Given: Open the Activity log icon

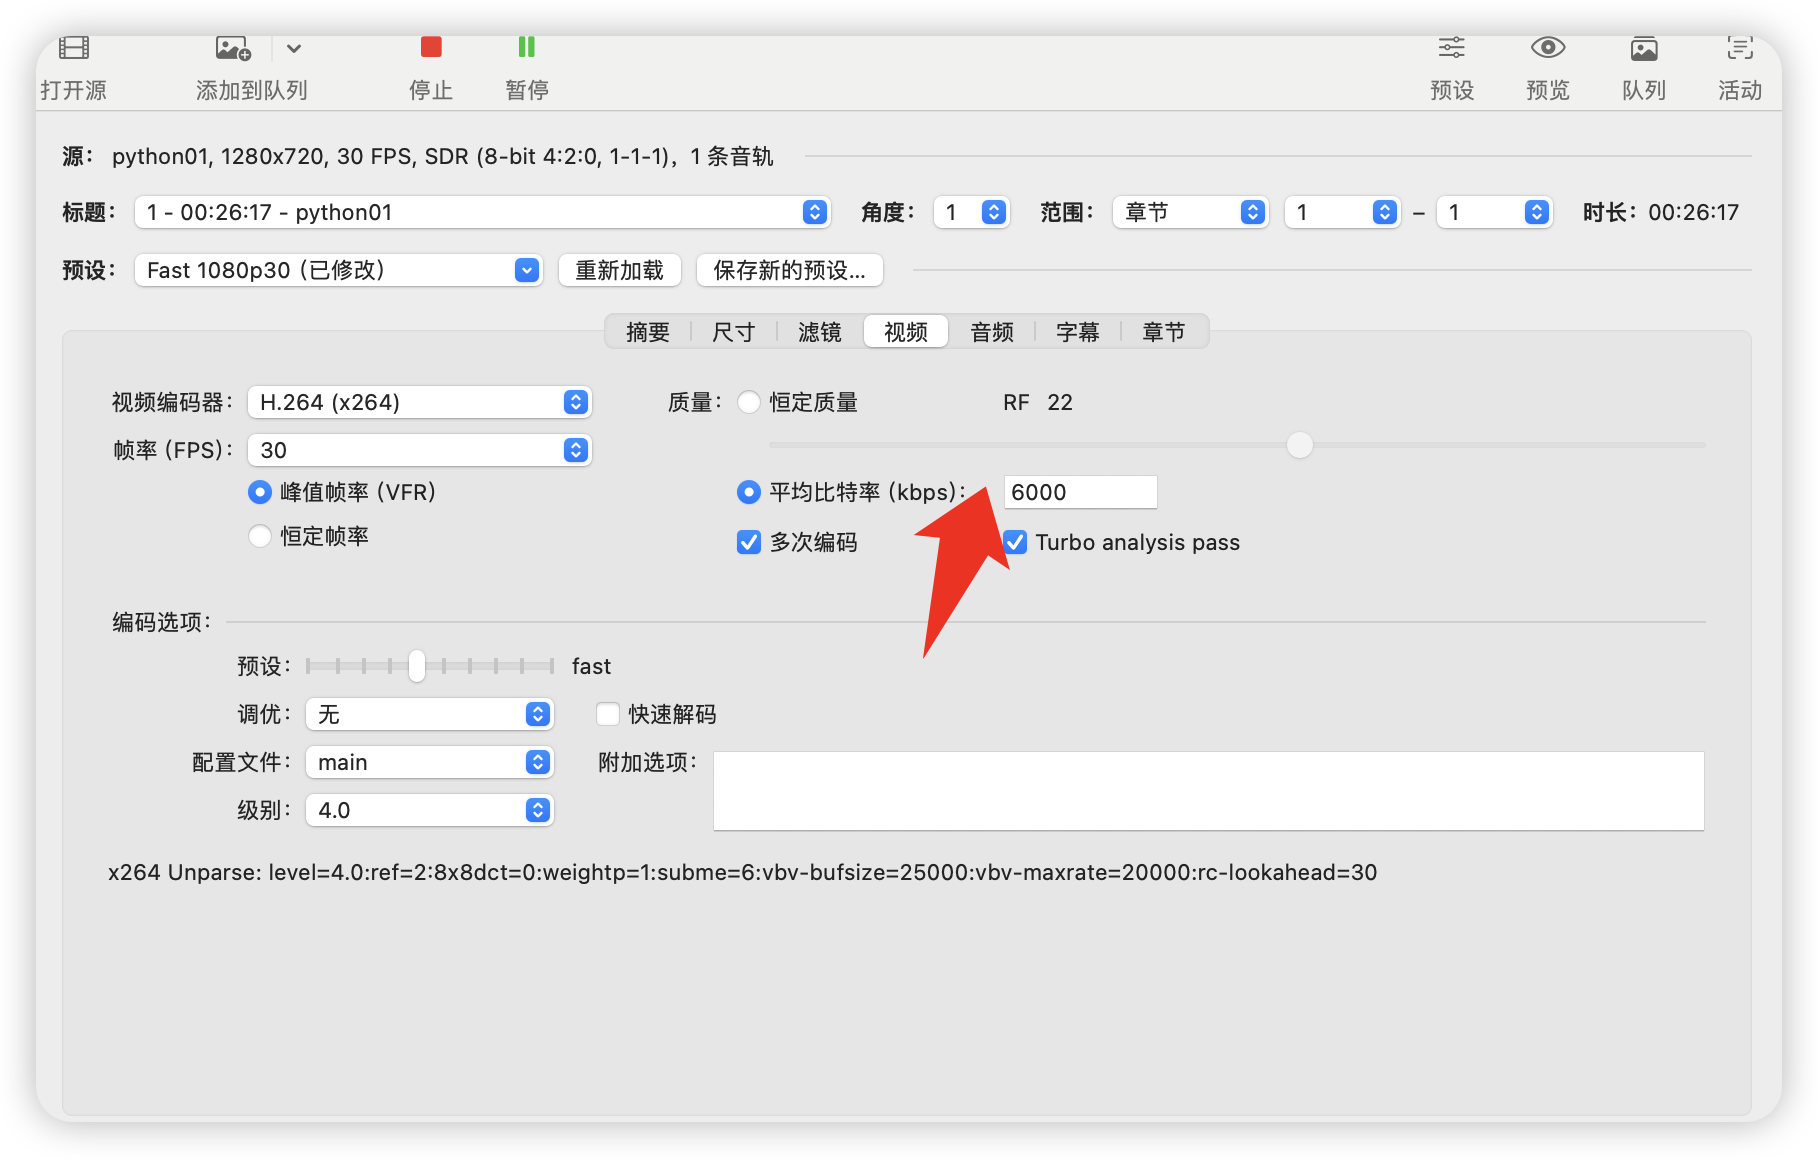Looking at the screenshot, I should point(1740,48).
